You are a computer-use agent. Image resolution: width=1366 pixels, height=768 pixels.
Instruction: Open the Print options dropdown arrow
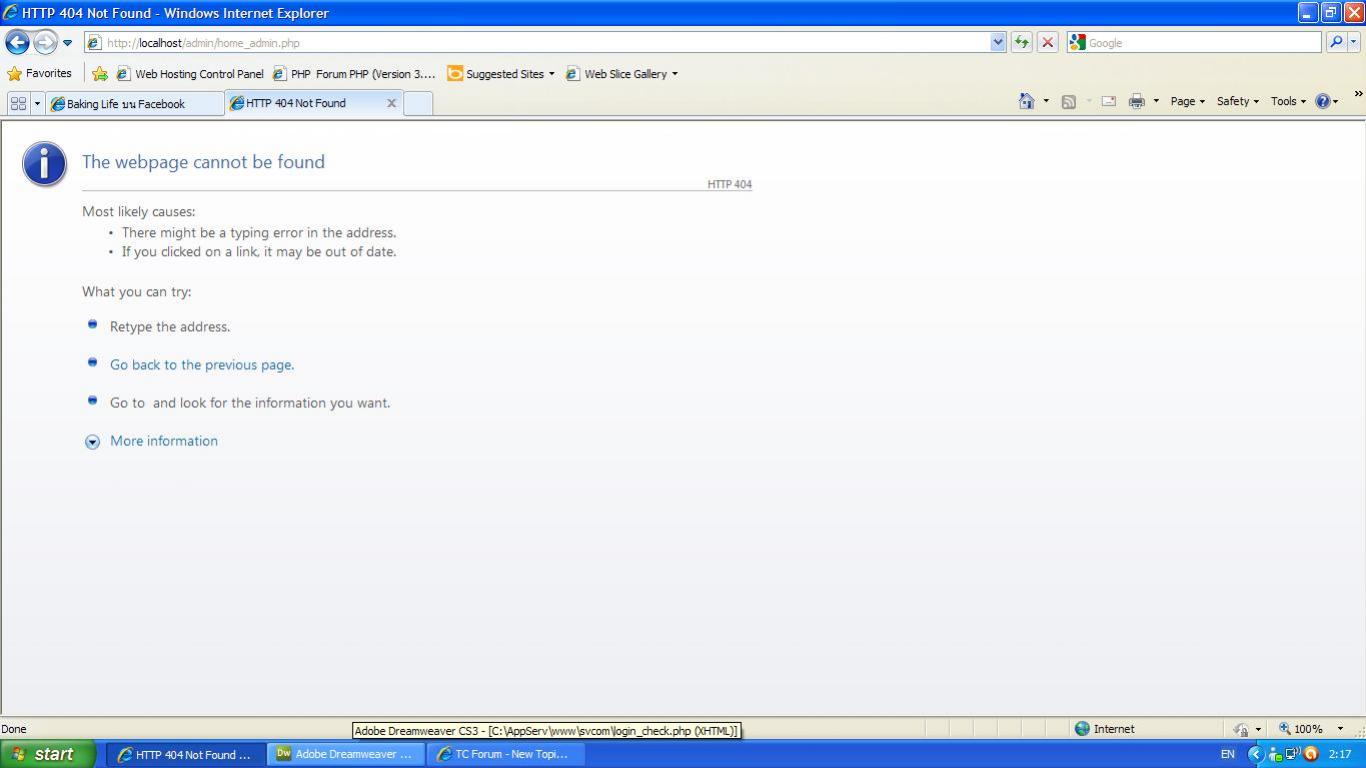(x=1156, y=101)
